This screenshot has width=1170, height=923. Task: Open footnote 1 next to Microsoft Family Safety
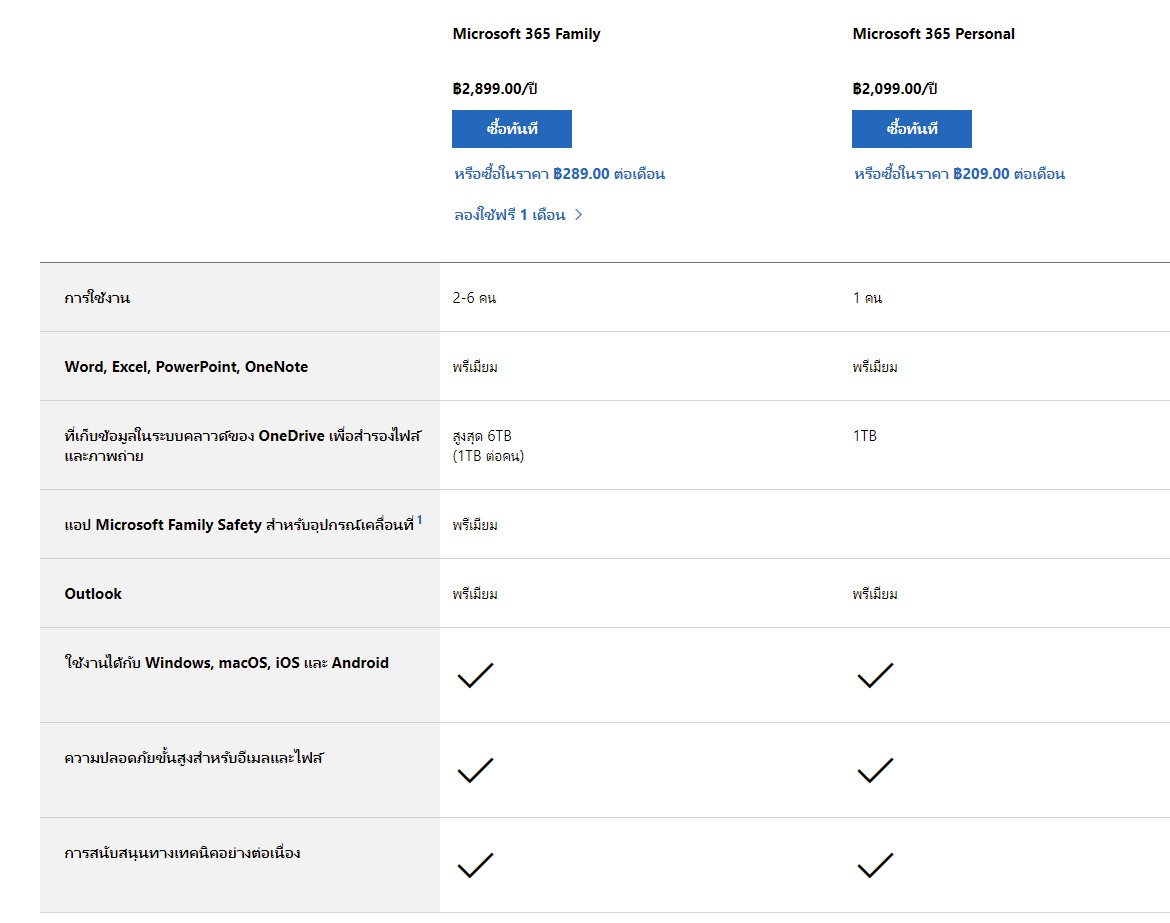420,520
